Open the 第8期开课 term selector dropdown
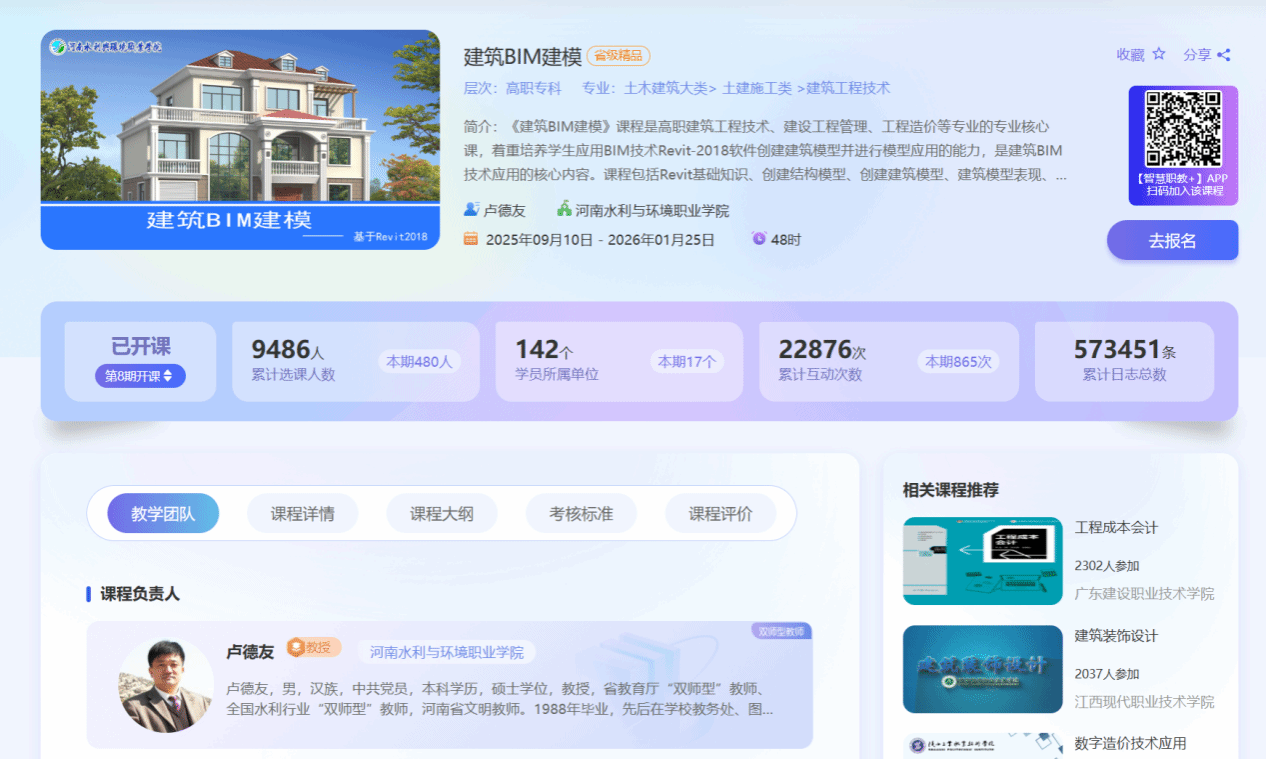Screen dimensions: 1266x759 140,376
